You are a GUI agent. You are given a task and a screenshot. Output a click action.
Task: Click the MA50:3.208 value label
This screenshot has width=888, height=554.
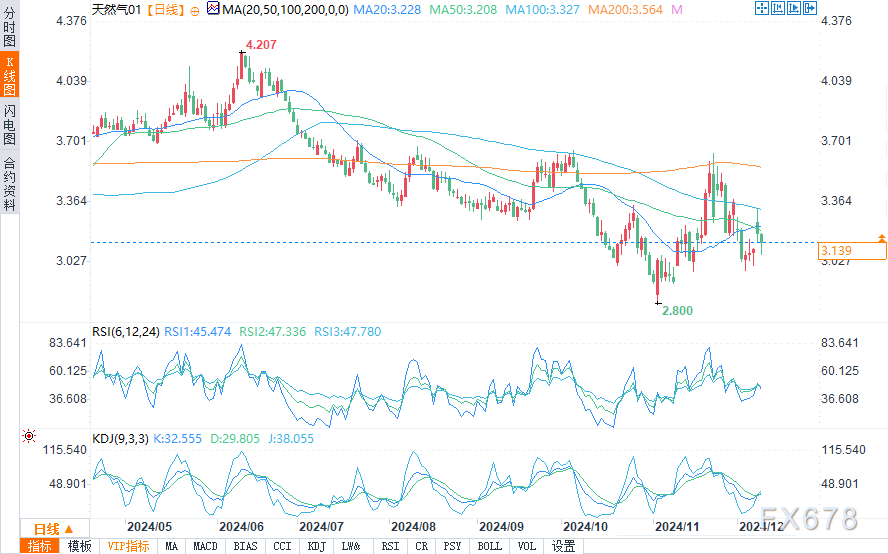[x=463, y=10]
